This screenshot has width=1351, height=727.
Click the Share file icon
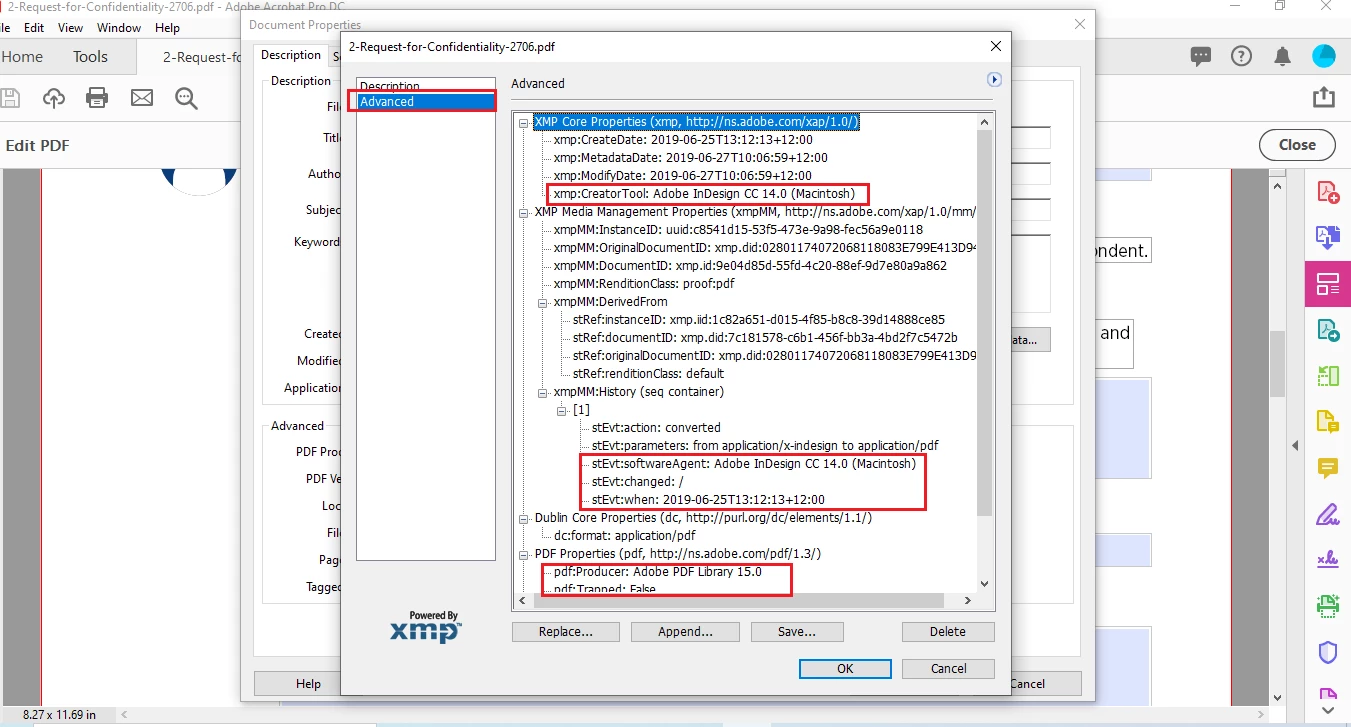1323,97
